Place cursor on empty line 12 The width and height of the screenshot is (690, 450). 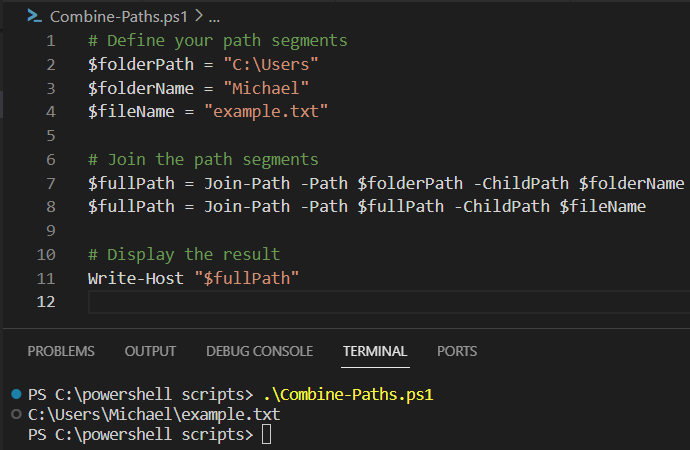click(x=389, y=302)
